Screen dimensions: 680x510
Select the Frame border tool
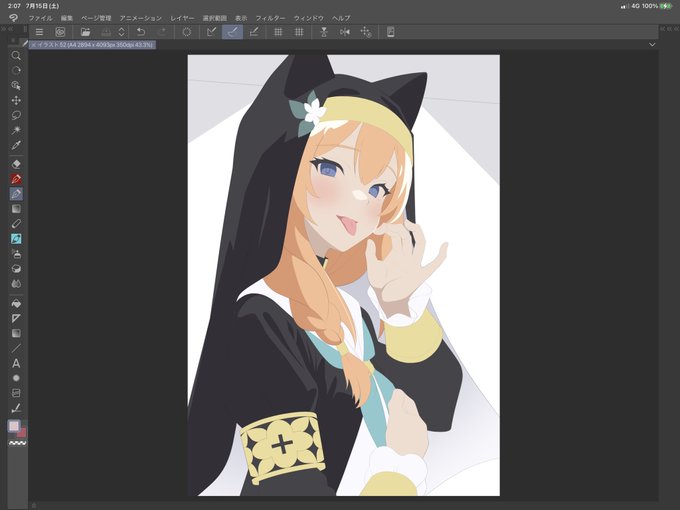coord(16,393)
